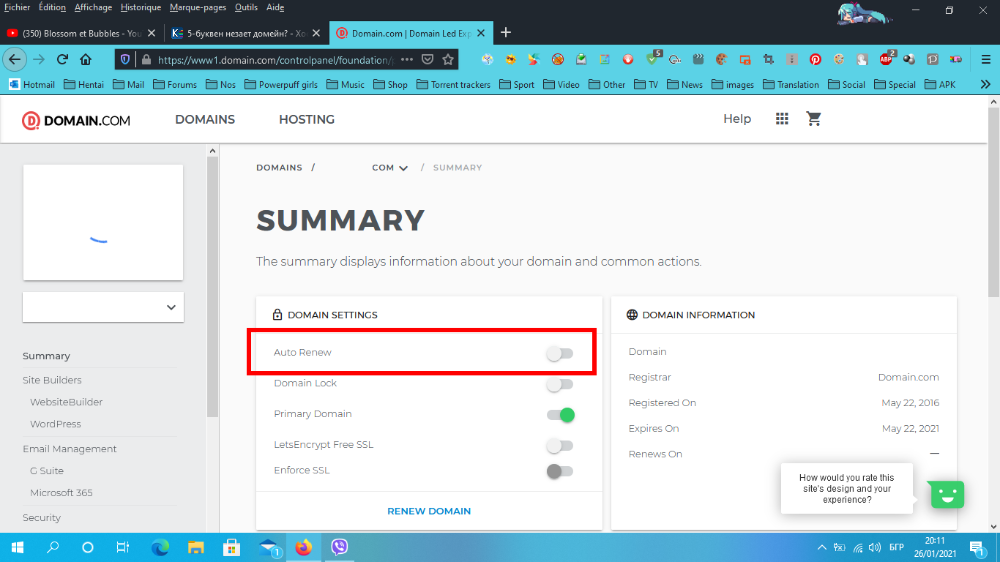This screenshot has width=1000, height=562.
Task: Enable the Auto Renew toggle
Action: coord(559,353)
